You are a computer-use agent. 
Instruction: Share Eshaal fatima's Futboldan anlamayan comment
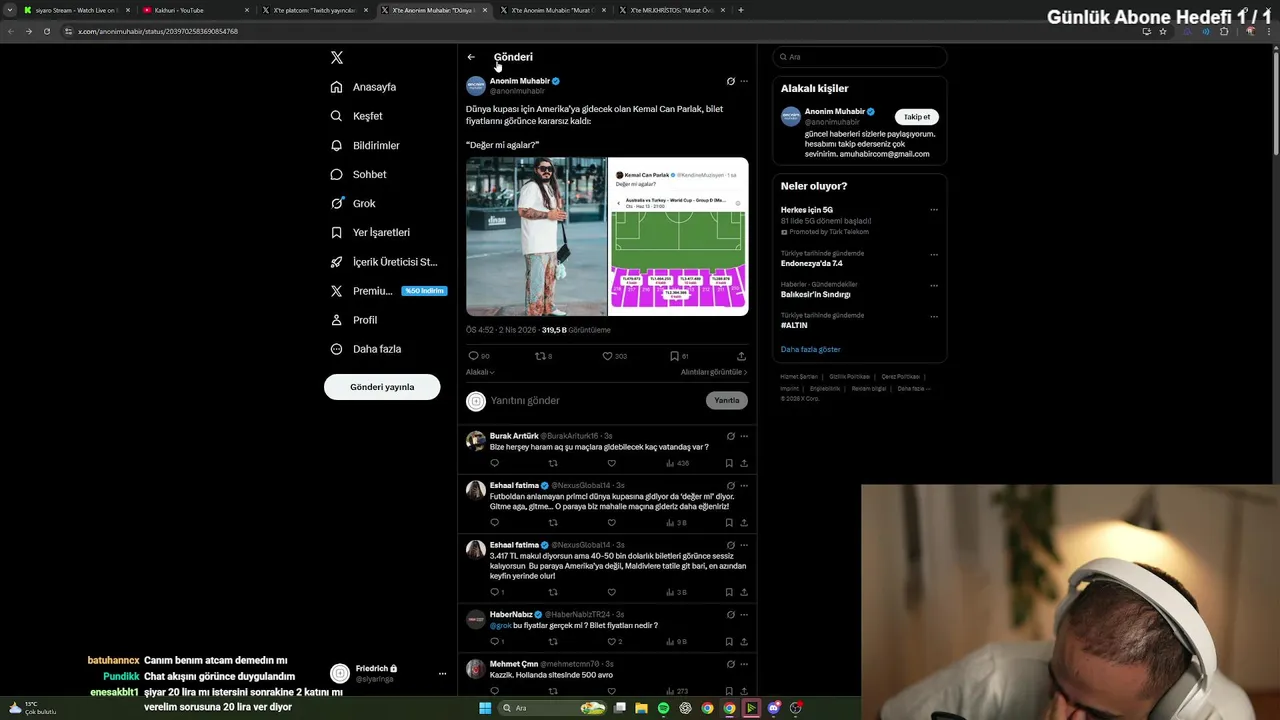744,523
